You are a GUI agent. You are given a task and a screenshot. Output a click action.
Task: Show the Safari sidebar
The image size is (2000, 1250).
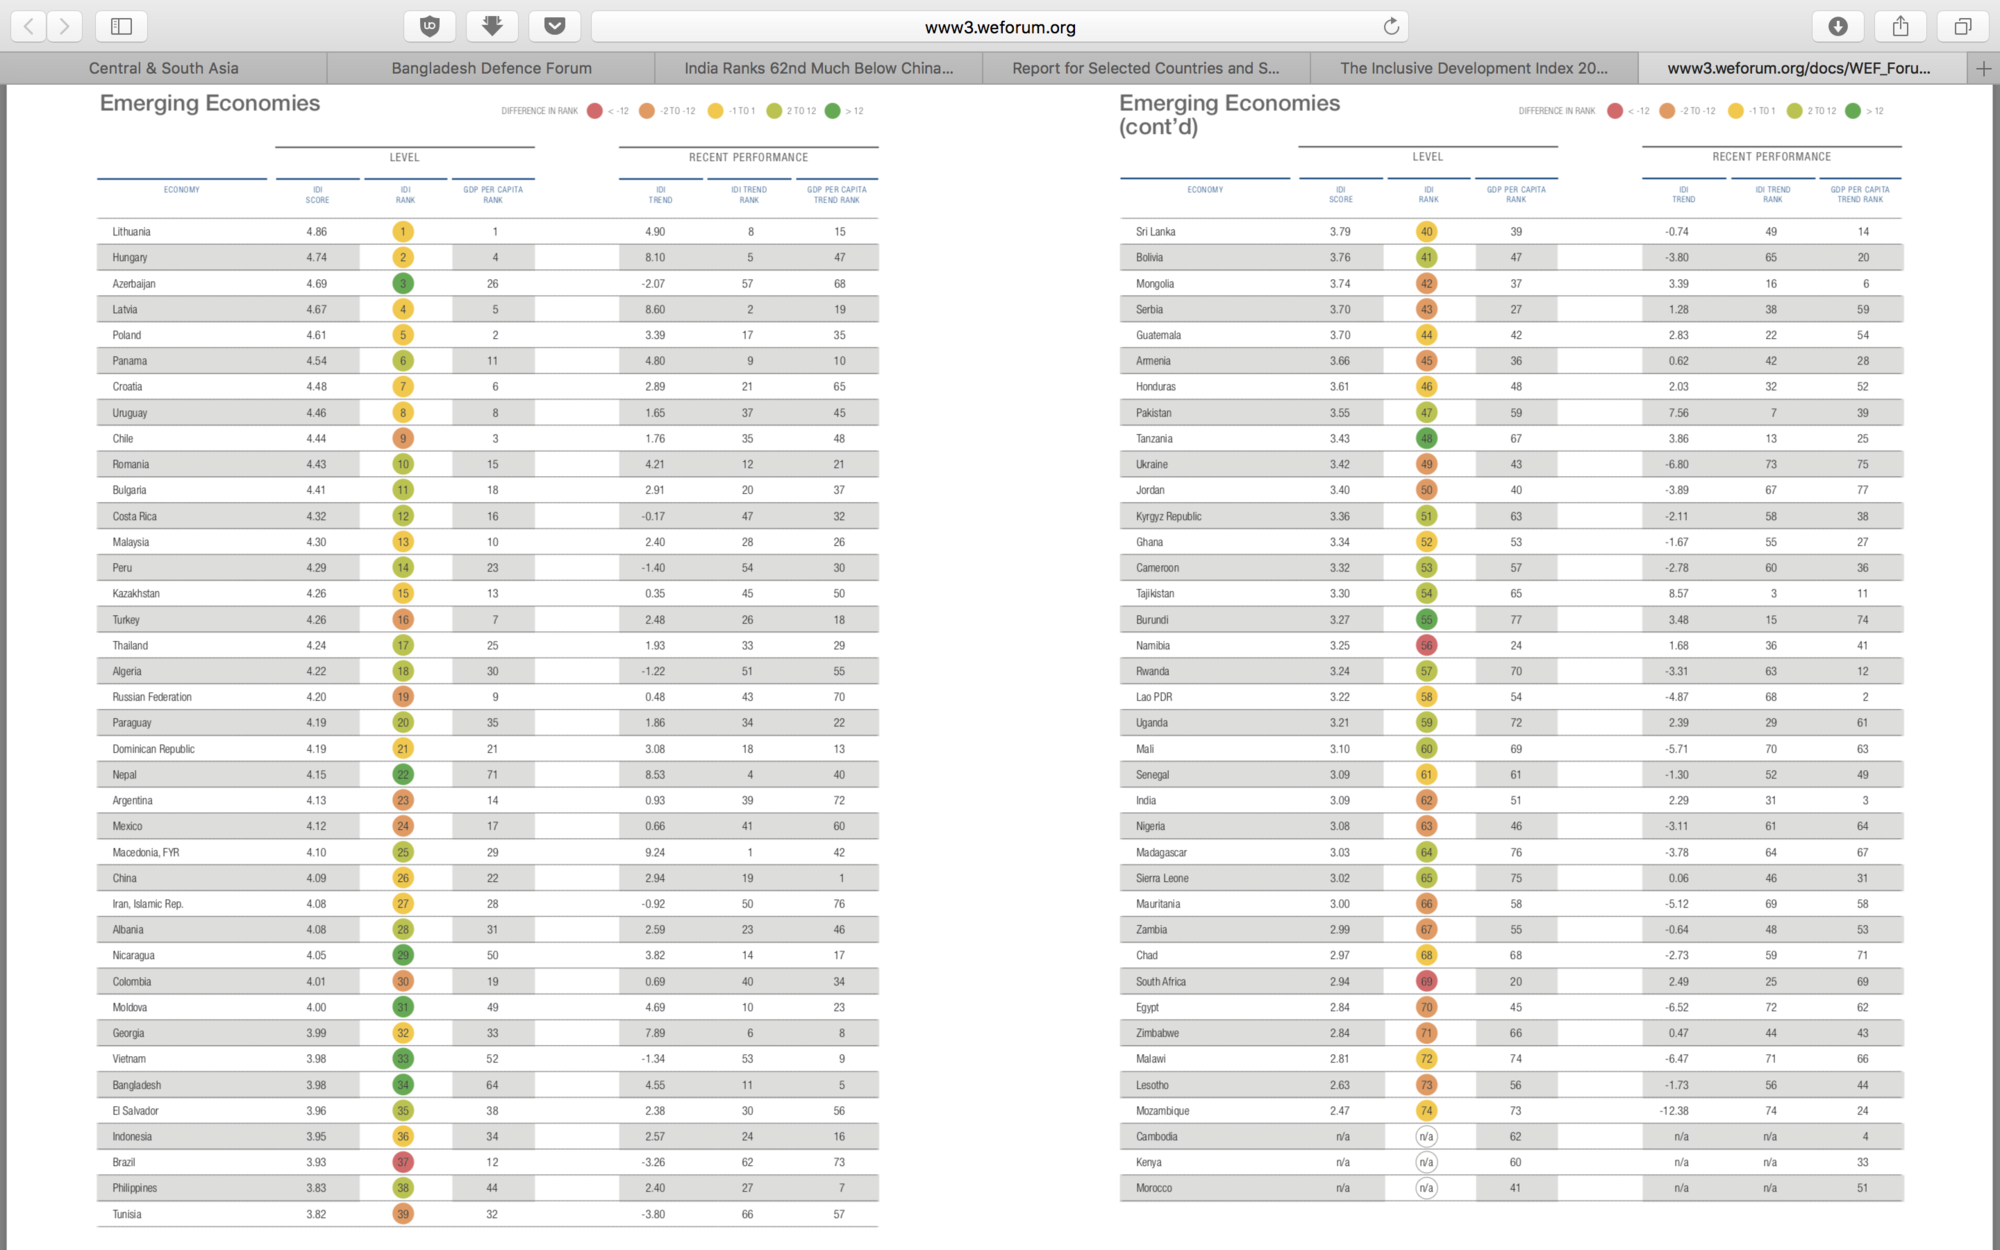tap(121, 26)
